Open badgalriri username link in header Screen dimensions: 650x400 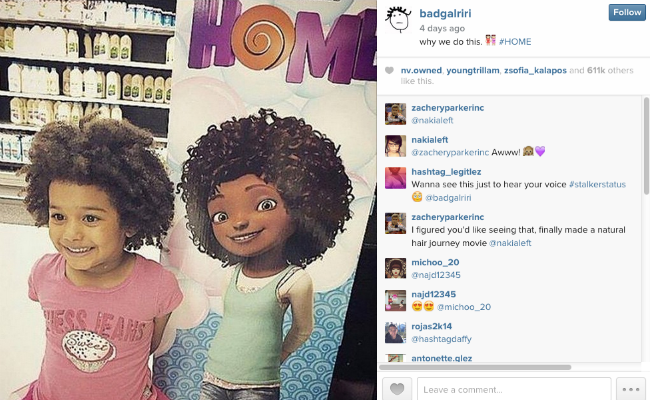(x=445, y=13)
